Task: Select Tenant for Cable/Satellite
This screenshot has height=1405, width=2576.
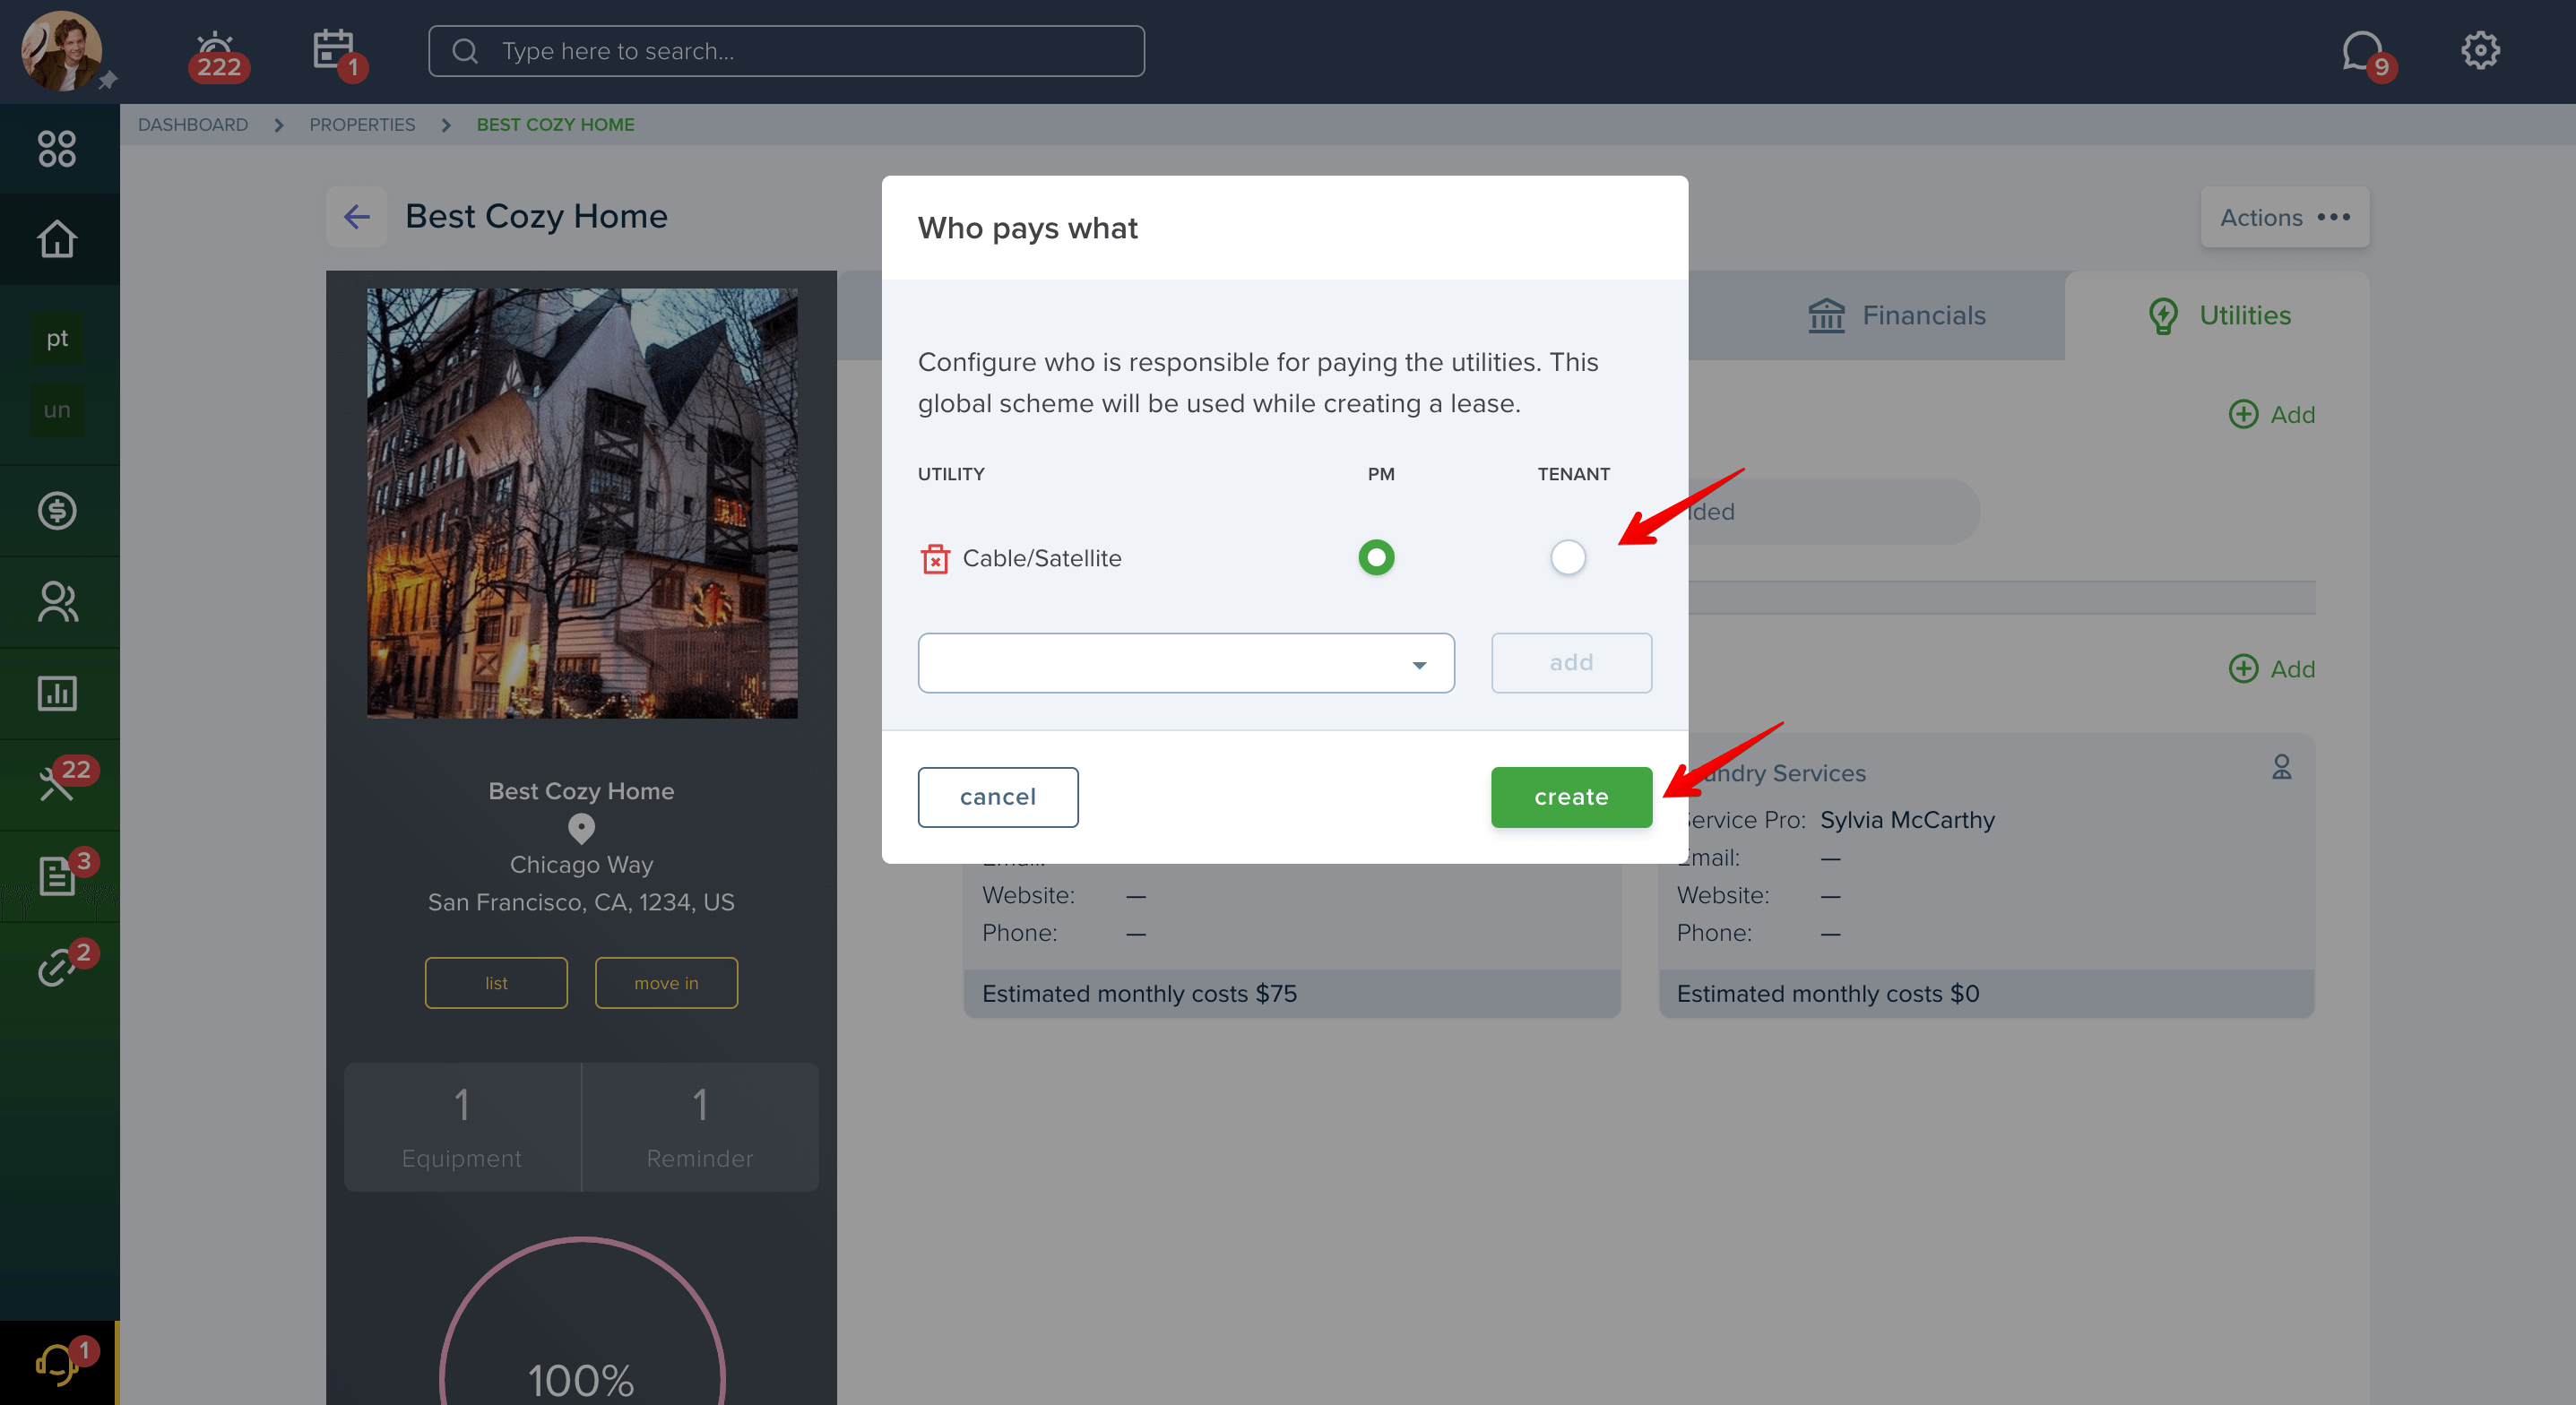Action: click(1567, 557)
